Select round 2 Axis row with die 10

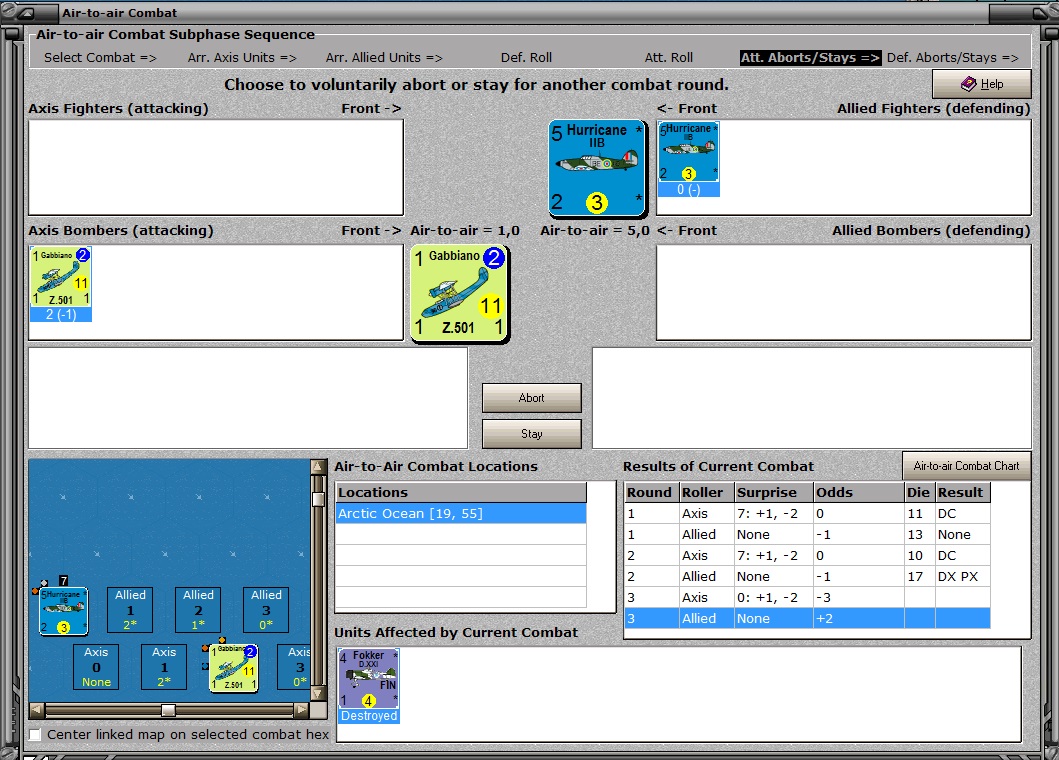(808, 555)
